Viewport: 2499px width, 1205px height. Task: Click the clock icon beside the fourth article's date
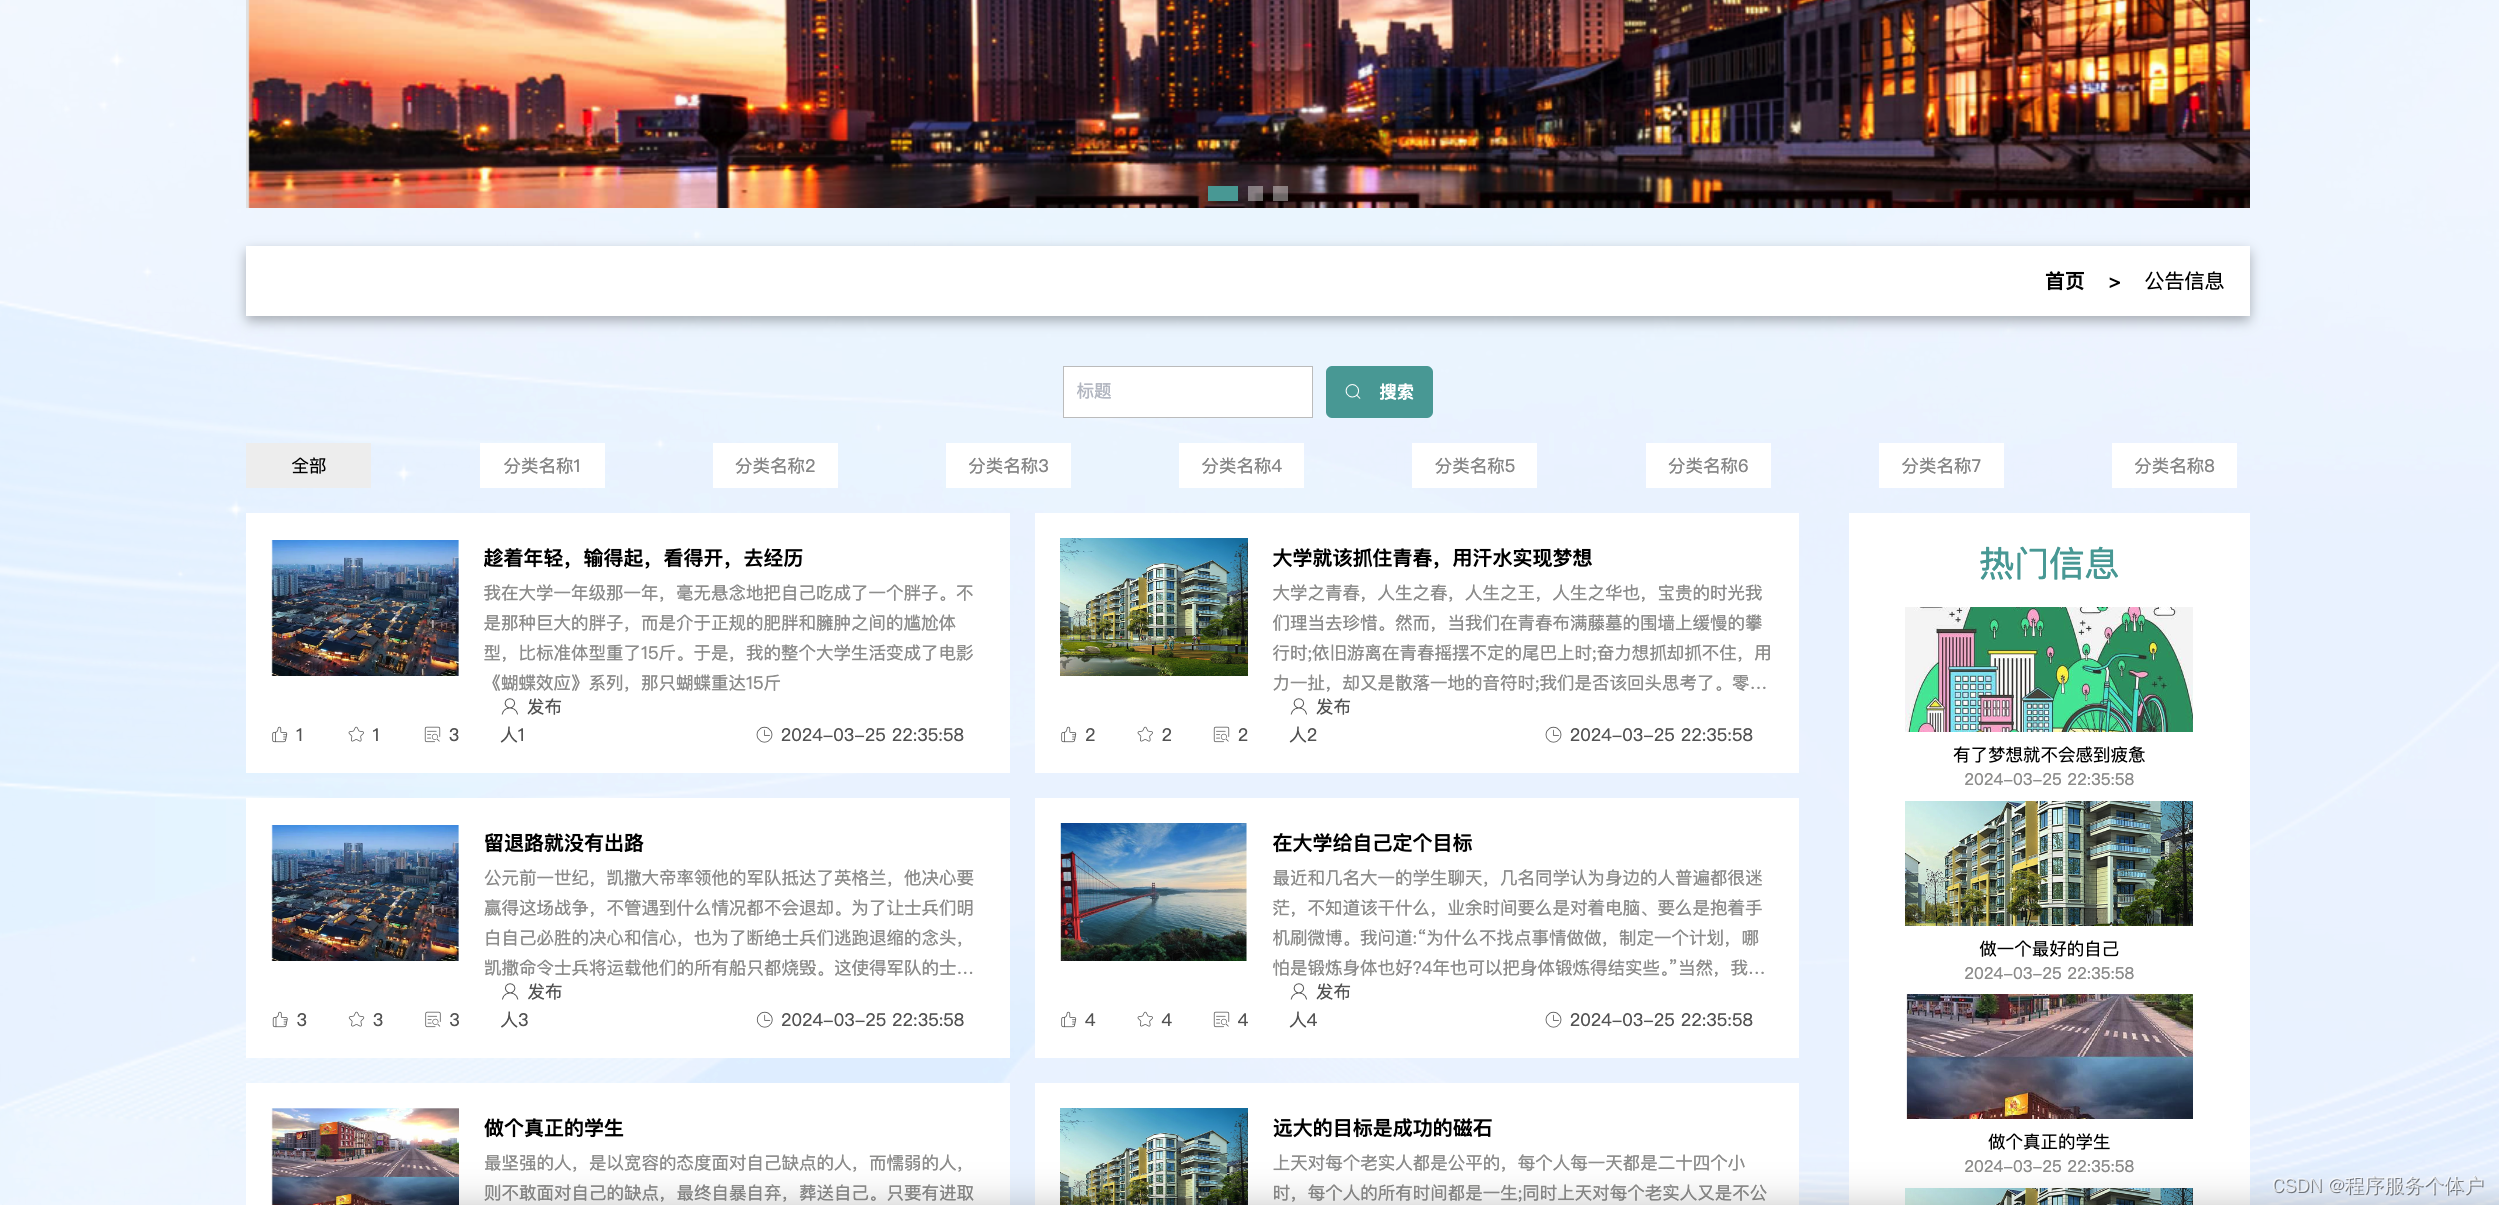[1553, 1020]
